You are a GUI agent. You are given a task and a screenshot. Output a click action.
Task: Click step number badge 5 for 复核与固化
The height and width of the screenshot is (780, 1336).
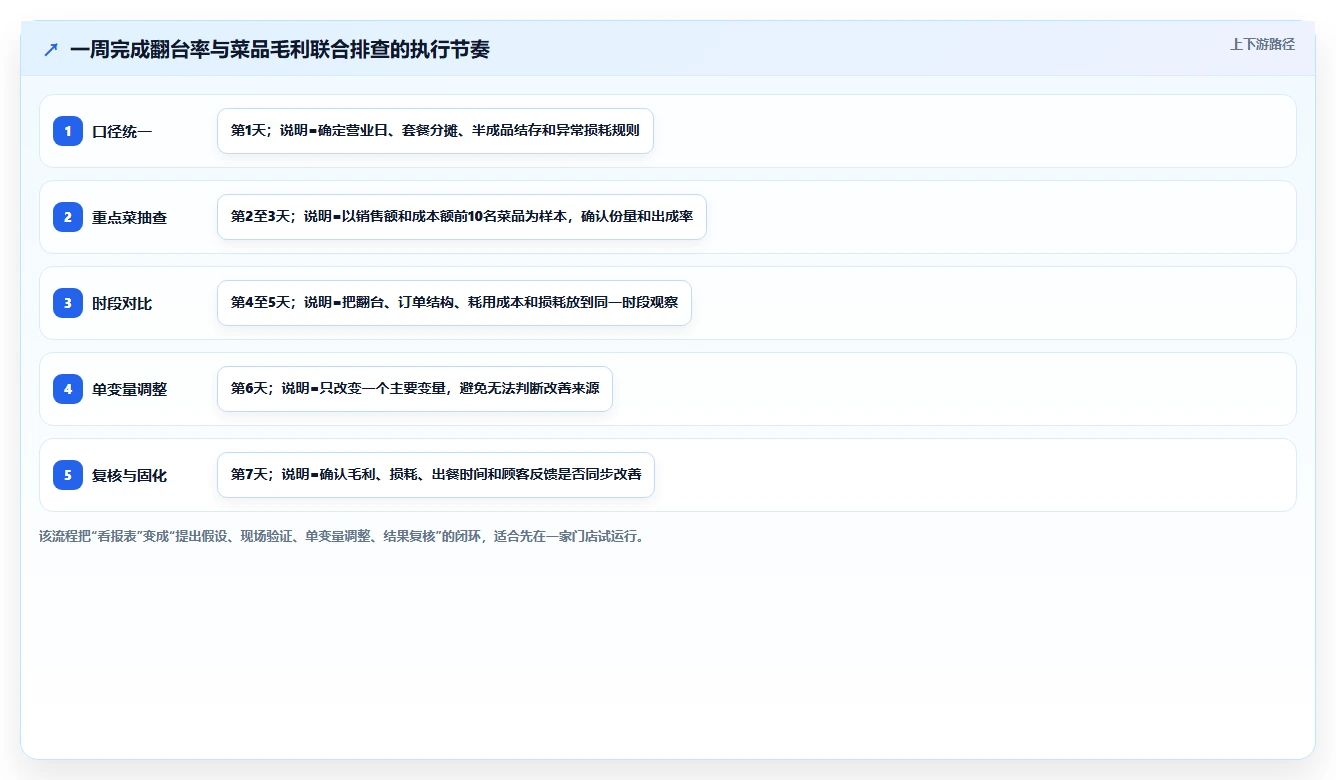(68, 475)
